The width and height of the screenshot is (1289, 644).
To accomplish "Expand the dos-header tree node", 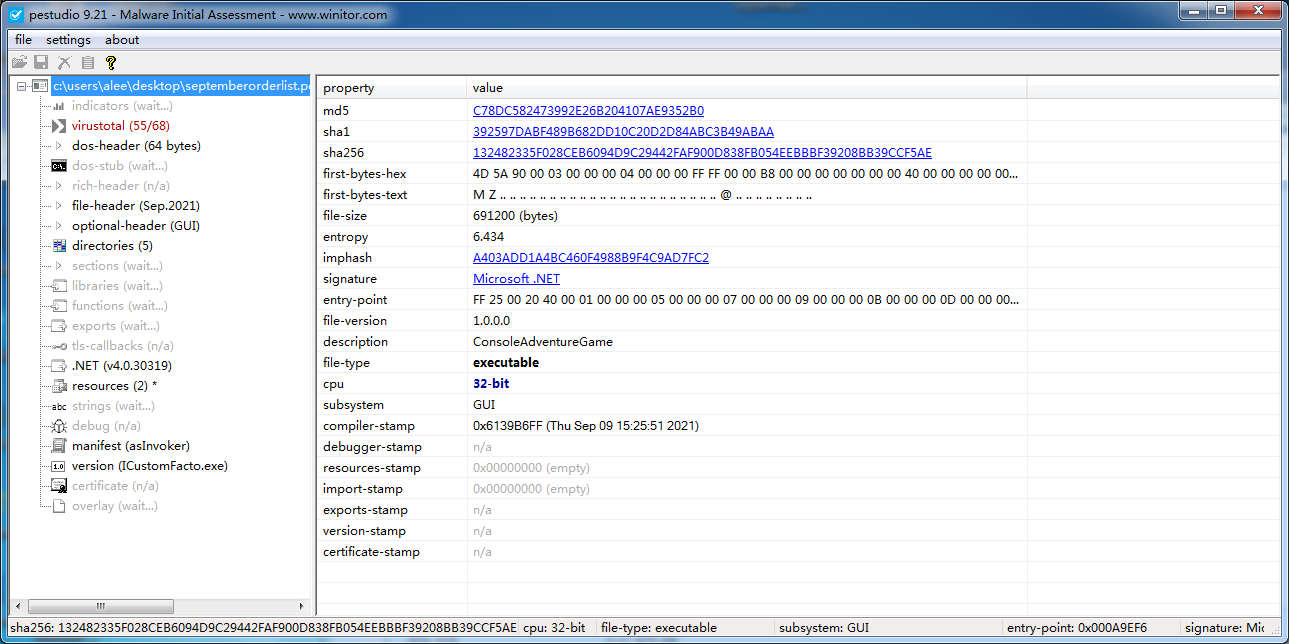I will pos(59,146).
